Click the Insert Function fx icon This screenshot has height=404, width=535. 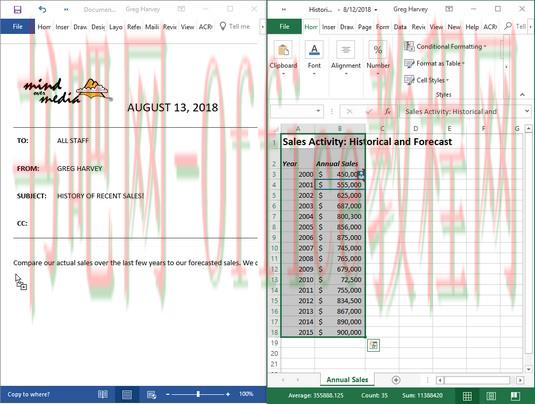pyautogui.click(x=388, y=111)
